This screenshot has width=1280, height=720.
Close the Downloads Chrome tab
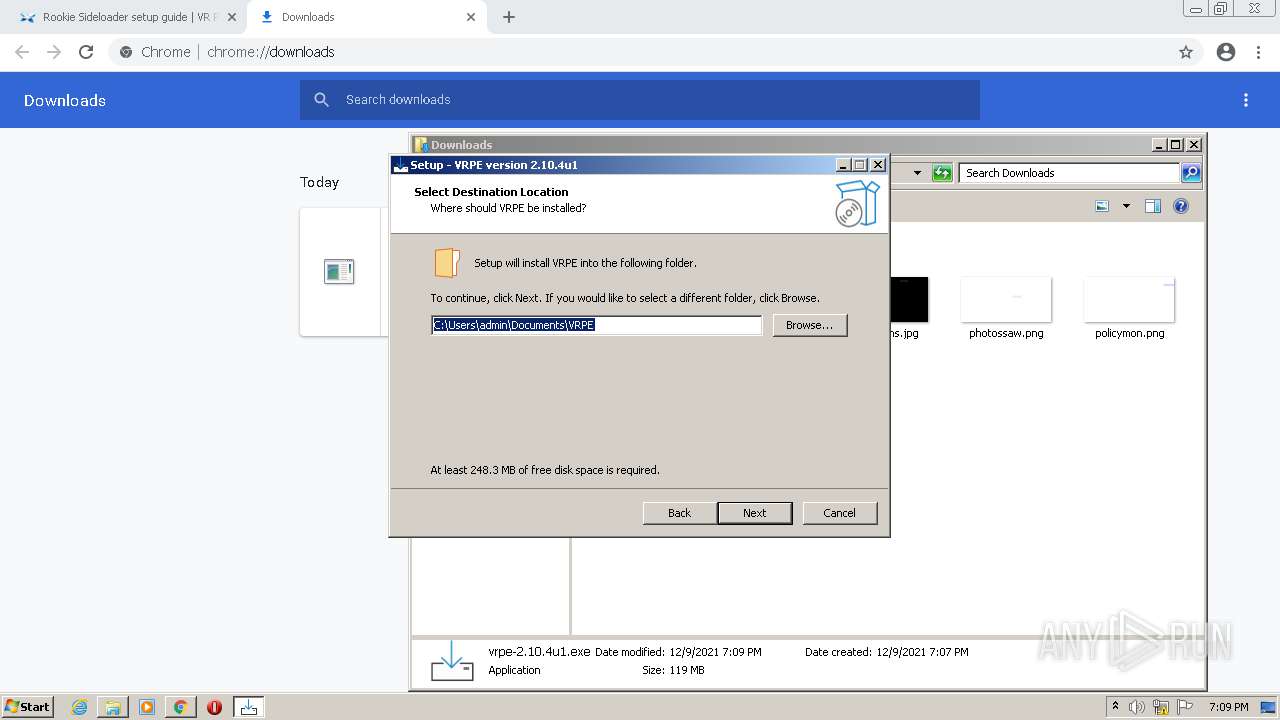click(471, 17)
